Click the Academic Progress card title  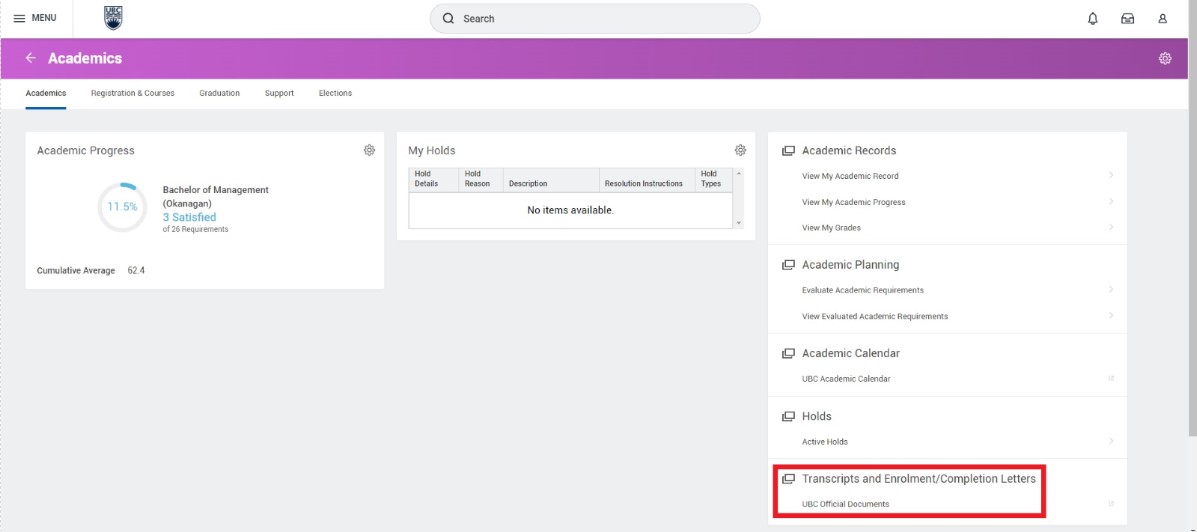(86, 150)
